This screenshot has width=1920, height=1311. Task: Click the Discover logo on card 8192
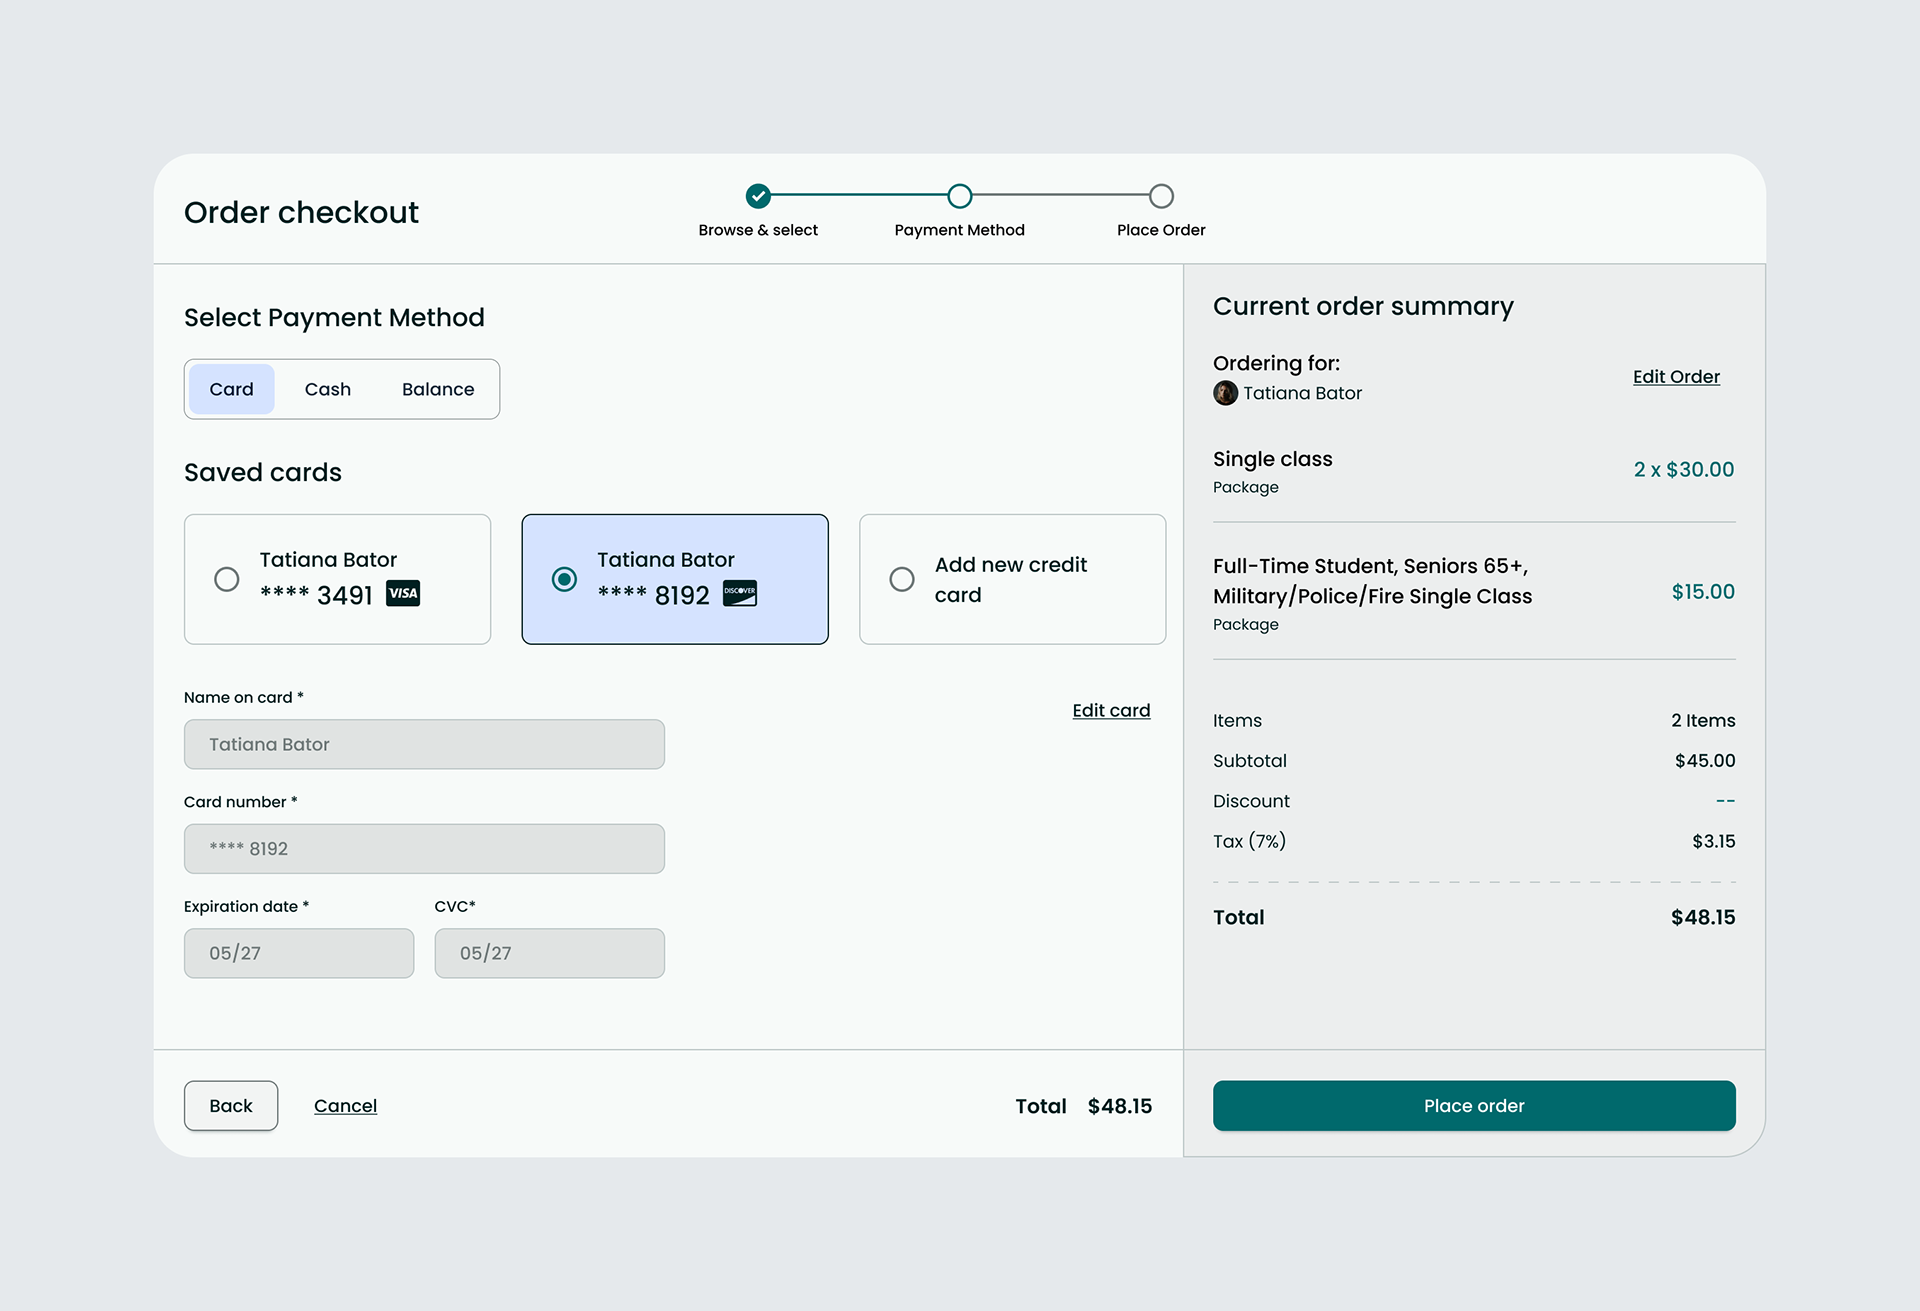point(740,594)
